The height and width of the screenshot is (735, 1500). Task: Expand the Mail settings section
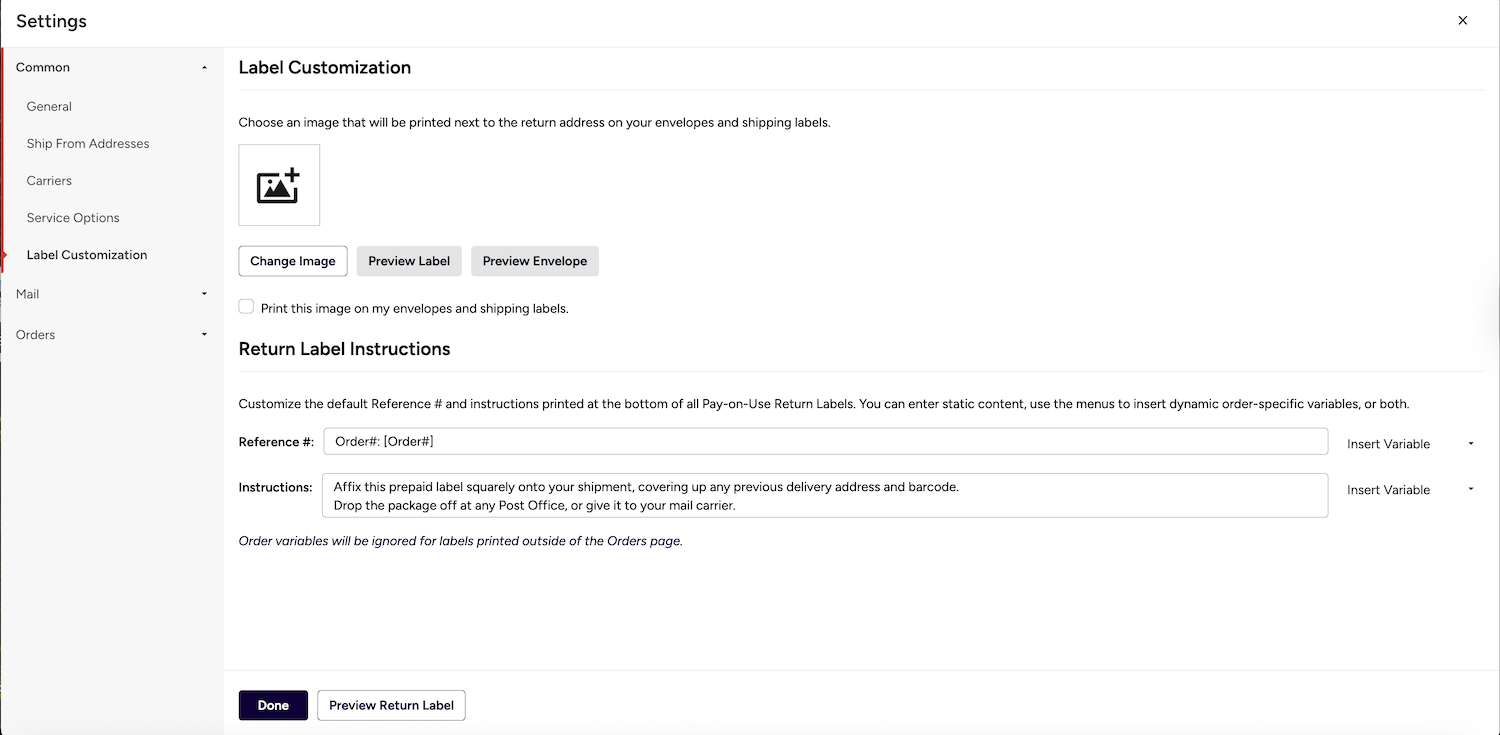coord(204,294)
